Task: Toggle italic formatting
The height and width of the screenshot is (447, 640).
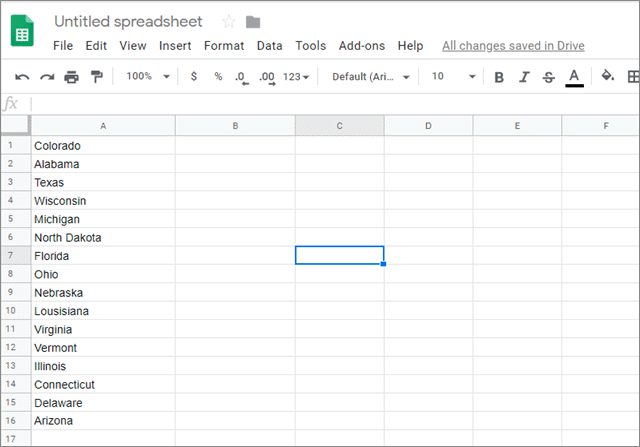Action: 524,77
